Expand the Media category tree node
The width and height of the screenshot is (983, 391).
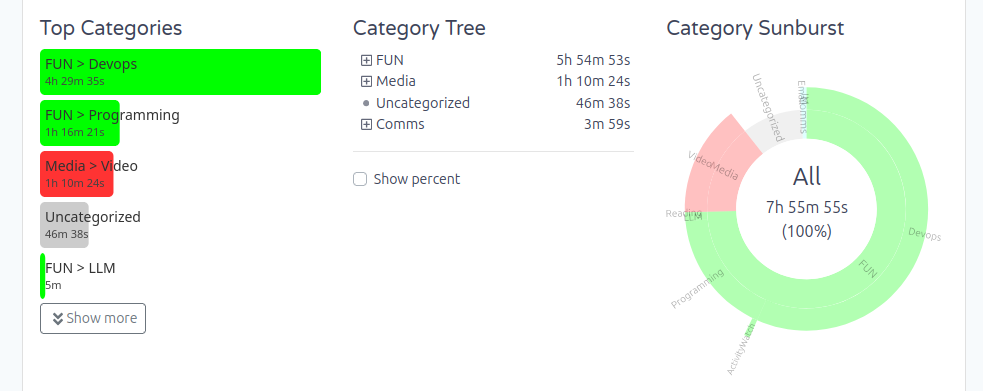367,81
